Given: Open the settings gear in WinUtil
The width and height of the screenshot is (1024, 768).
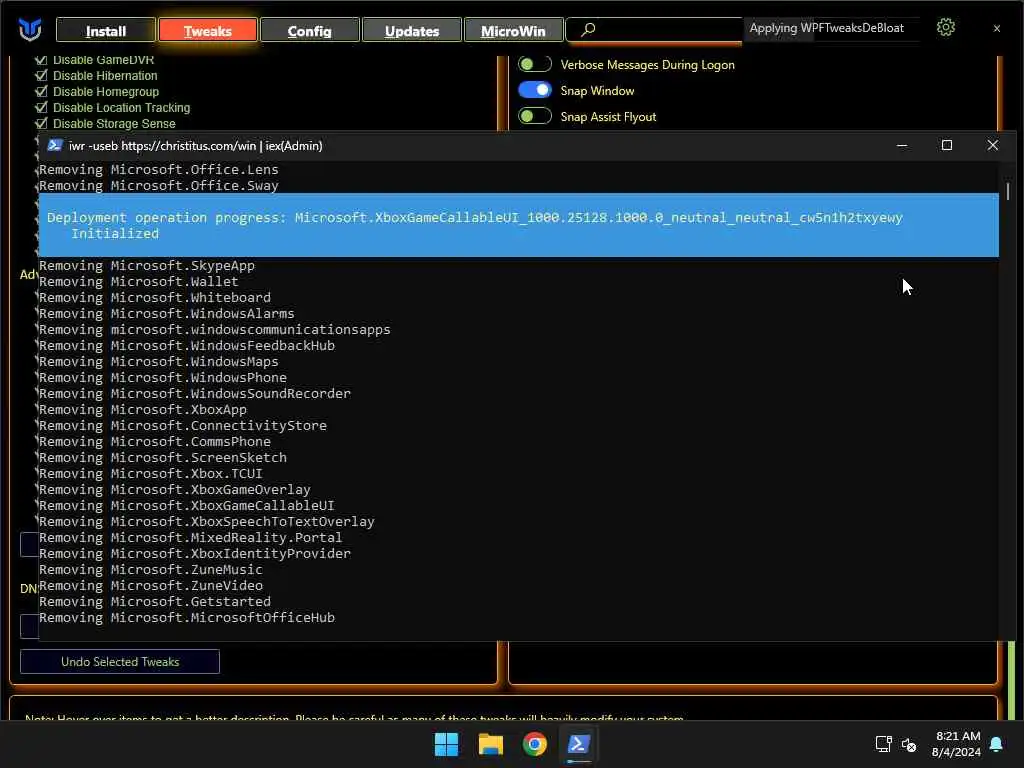Looking at the screenshot, I should click(x=946, y=27).
